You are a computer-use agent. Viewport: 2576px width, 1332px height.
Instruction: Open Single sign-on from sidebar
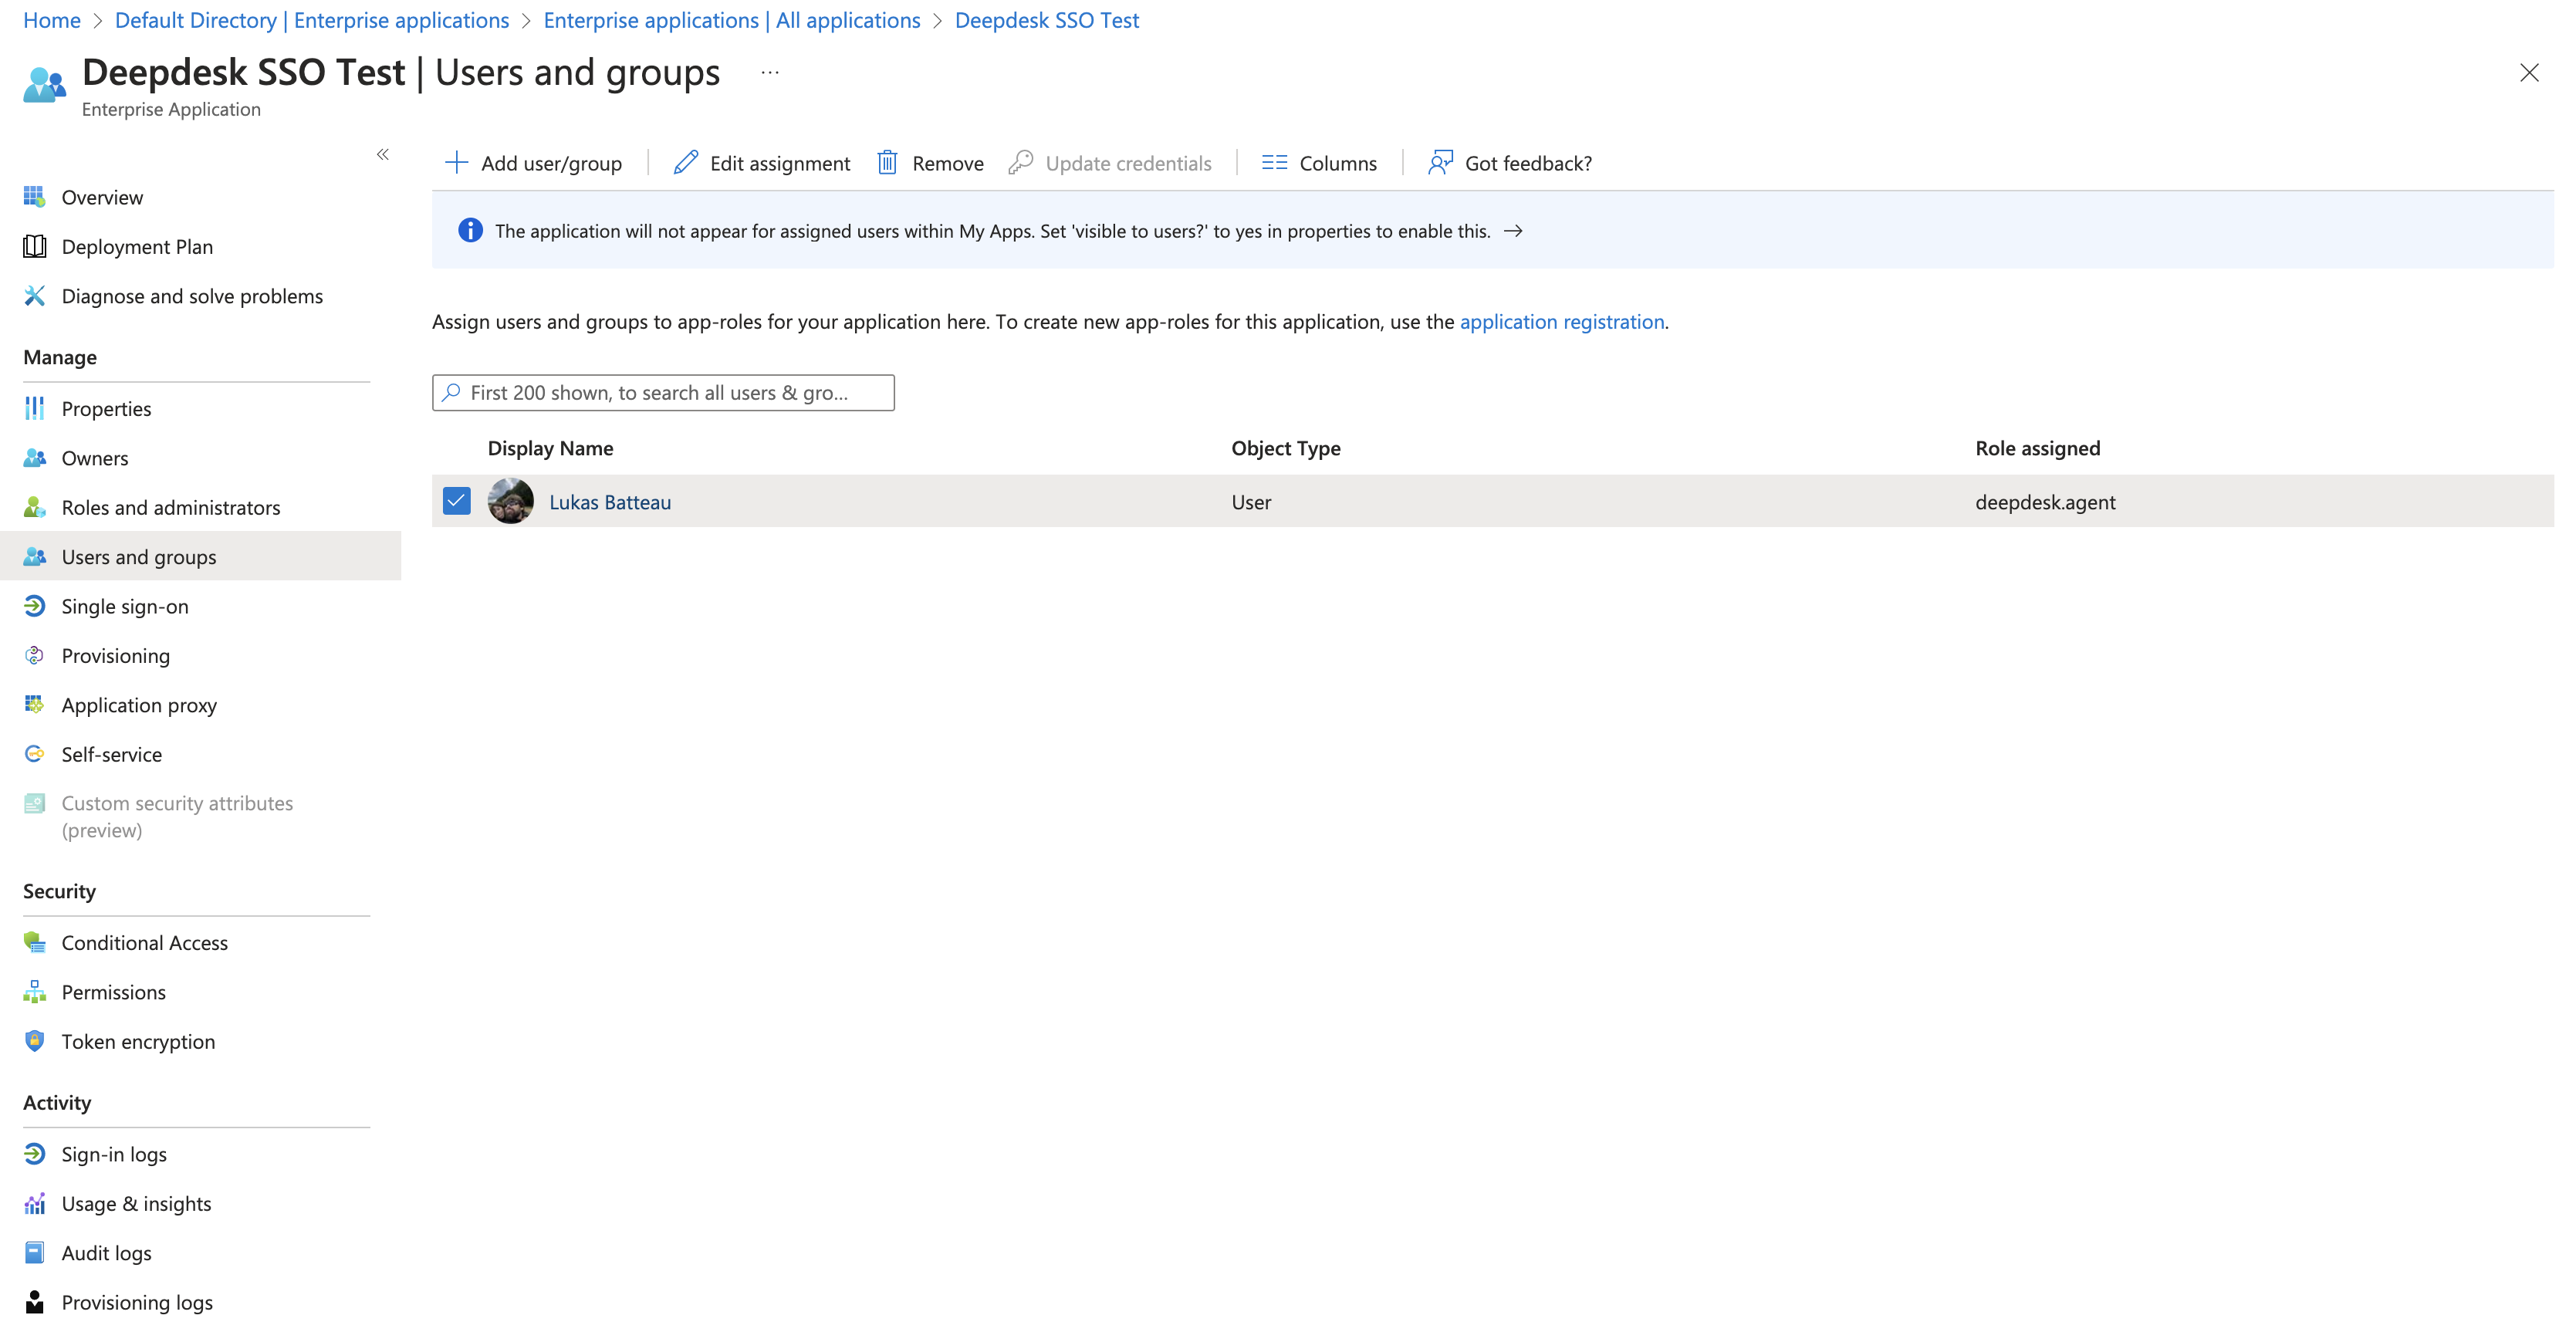pos(124,606)
